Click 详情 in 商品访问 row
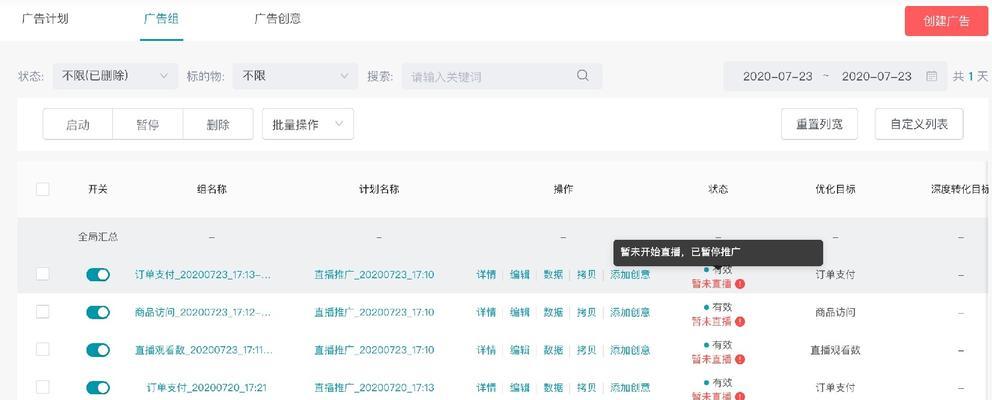The width and height of the screenshot is (992, 400). pyautogui.click(x=486, y=312)
